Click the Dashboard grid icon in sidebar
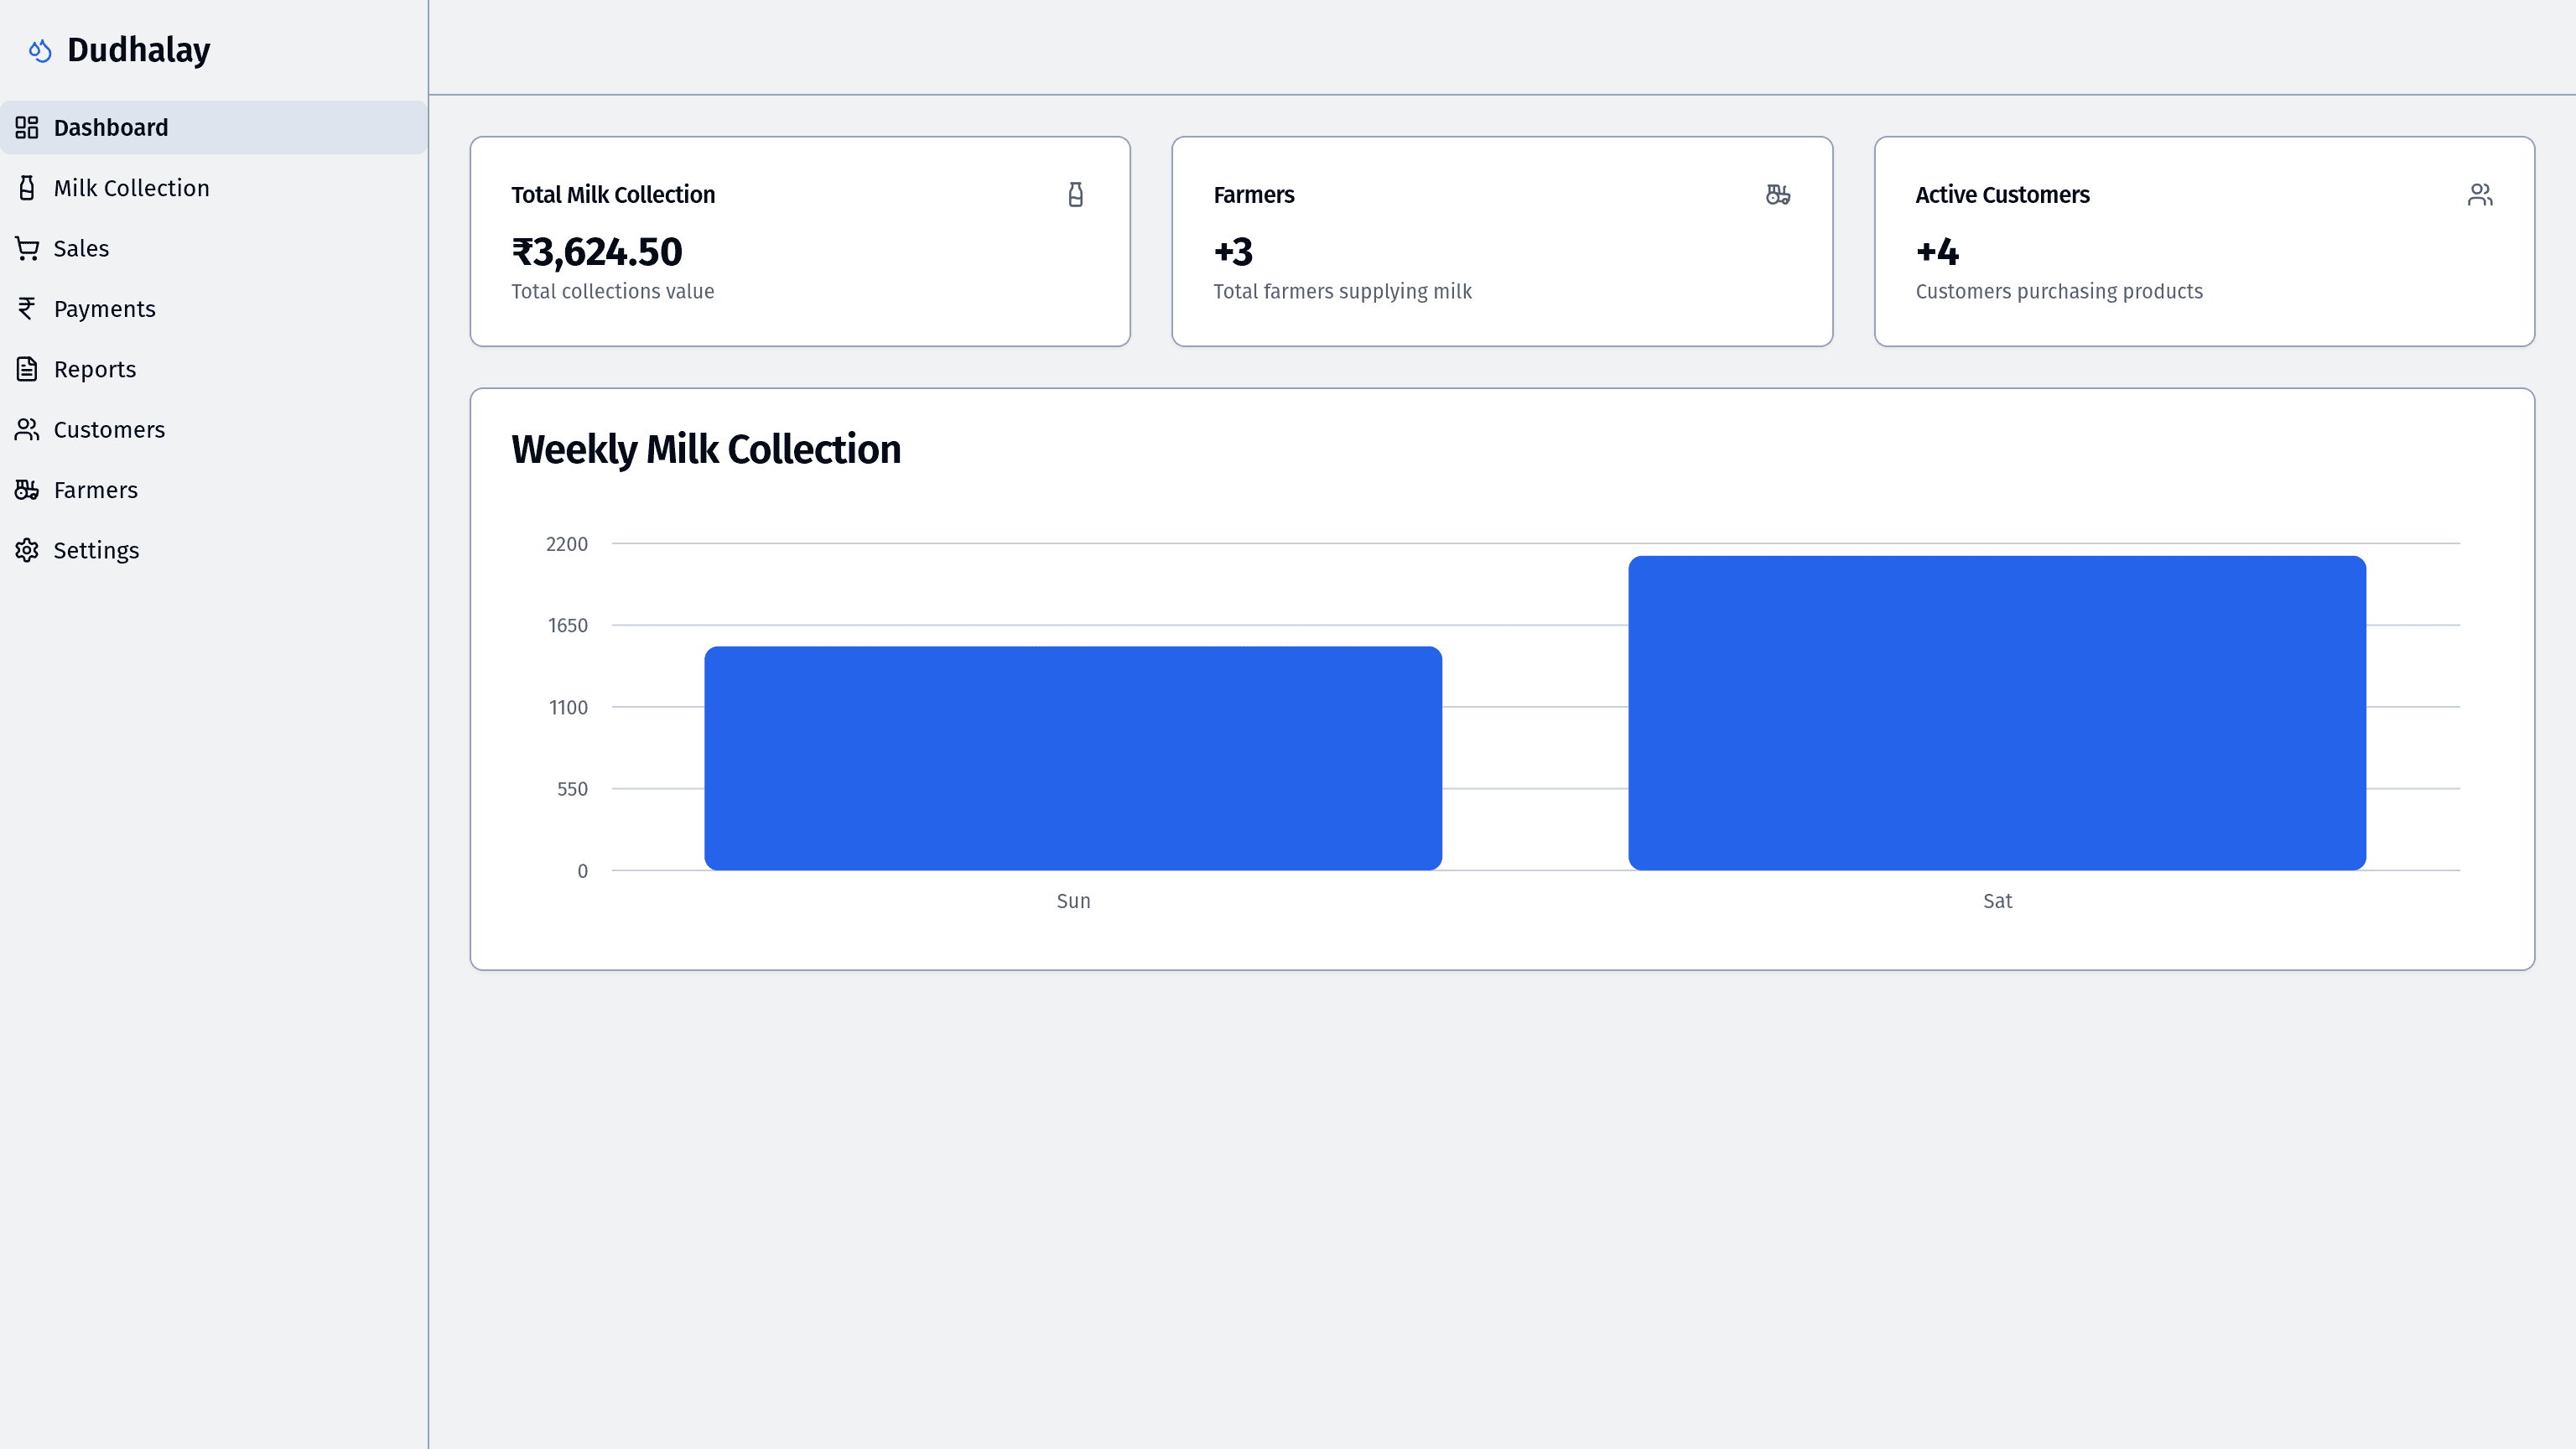The height and width of the screenshot is (1449, 2576). [x=27, y=127]
